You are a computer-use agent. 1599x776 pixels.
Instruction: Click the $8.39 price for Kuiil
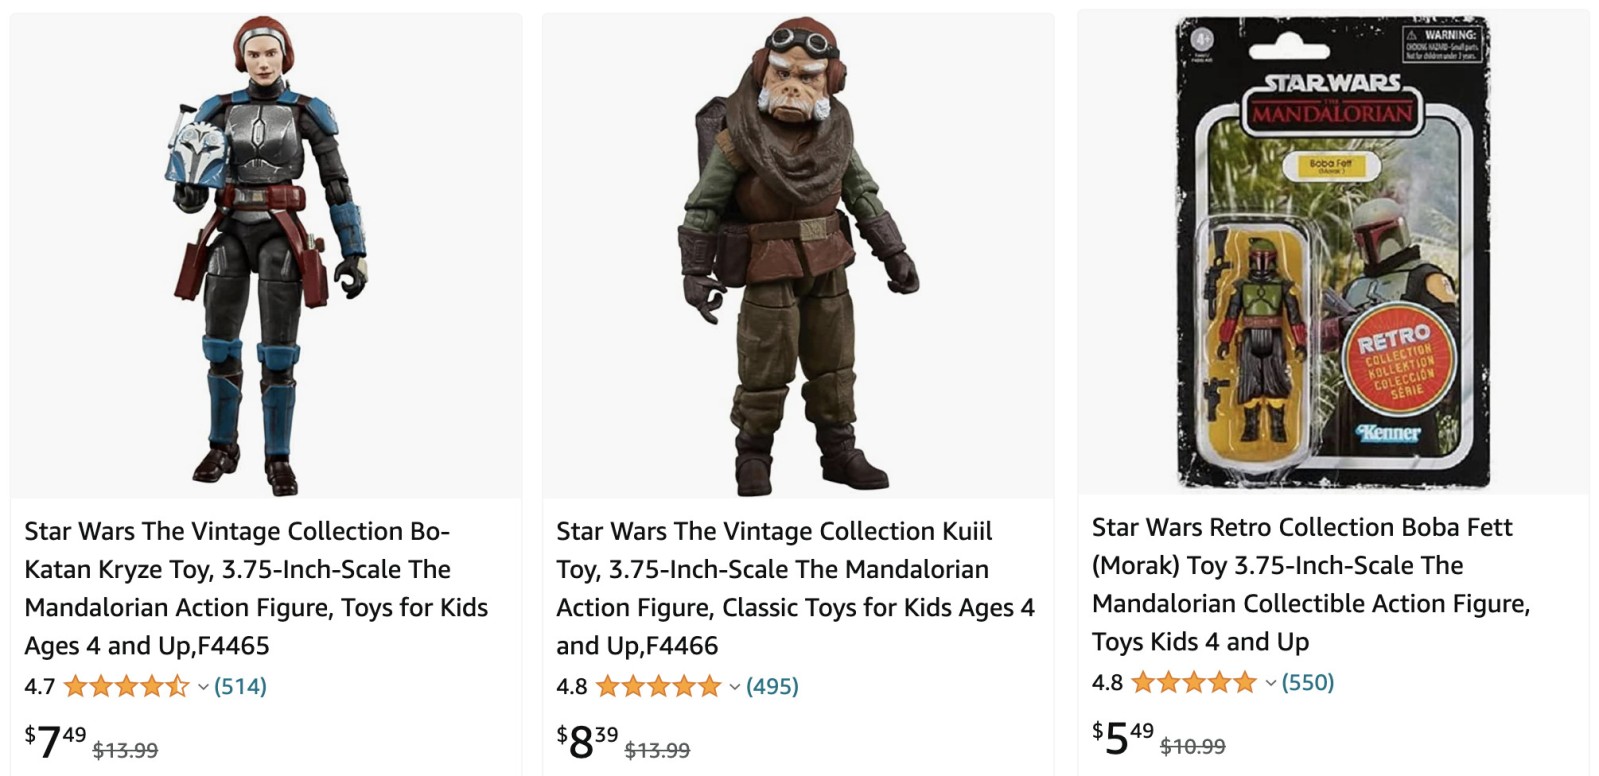click(x=587, y=742)
